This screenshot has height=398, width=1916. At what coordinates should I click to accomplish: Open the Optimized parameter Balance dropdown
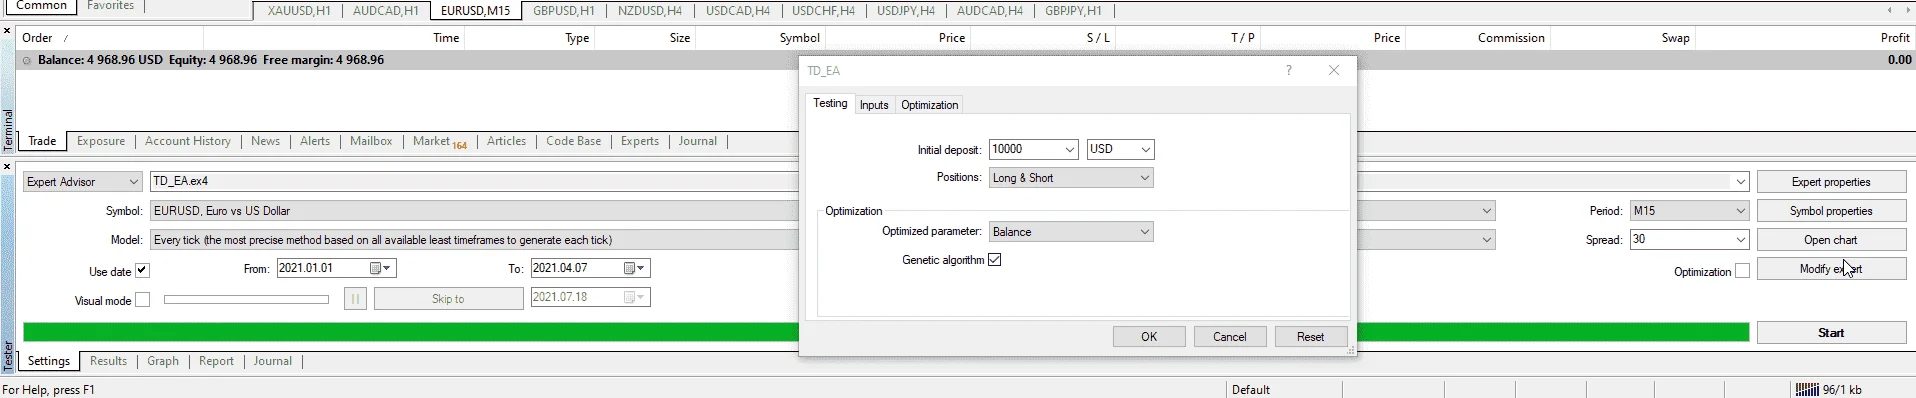tap(1071, 232)
